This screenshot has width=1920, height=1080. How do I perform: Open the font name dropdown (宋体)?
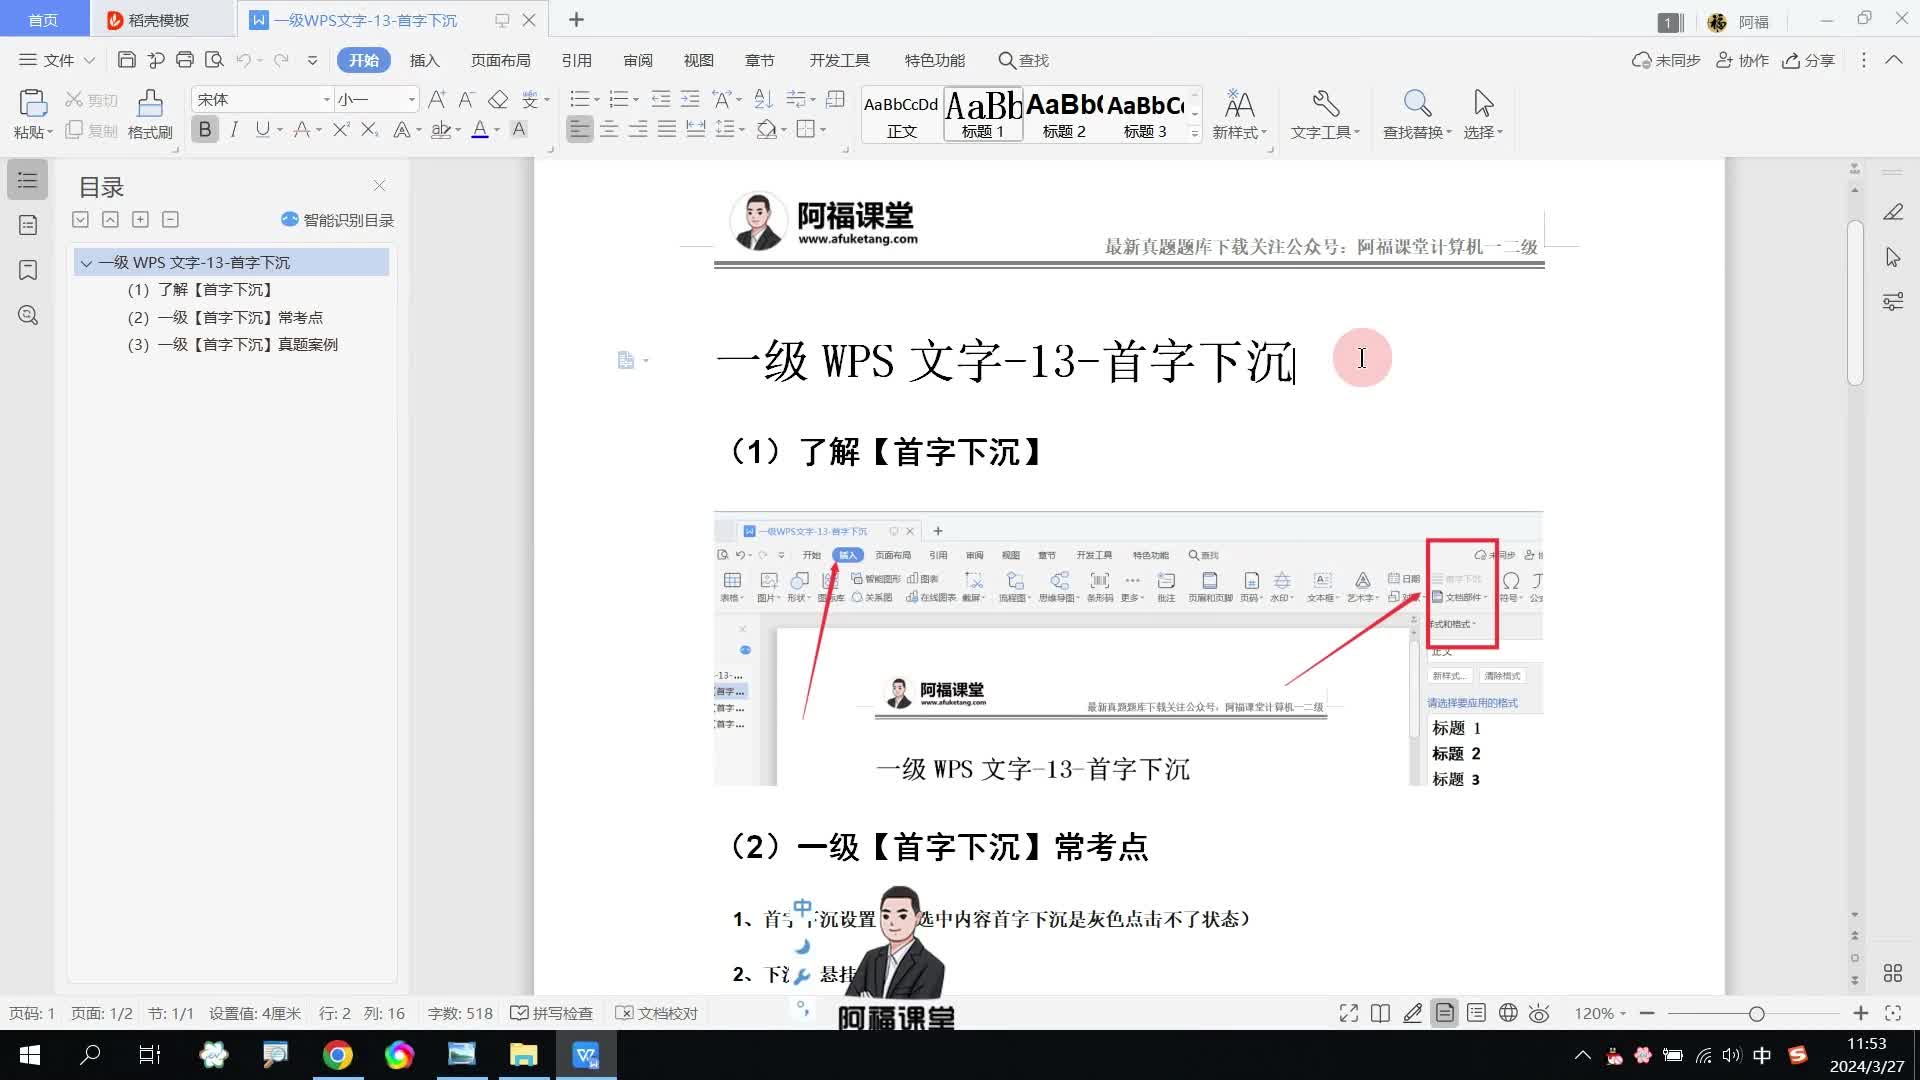[326, 99]
